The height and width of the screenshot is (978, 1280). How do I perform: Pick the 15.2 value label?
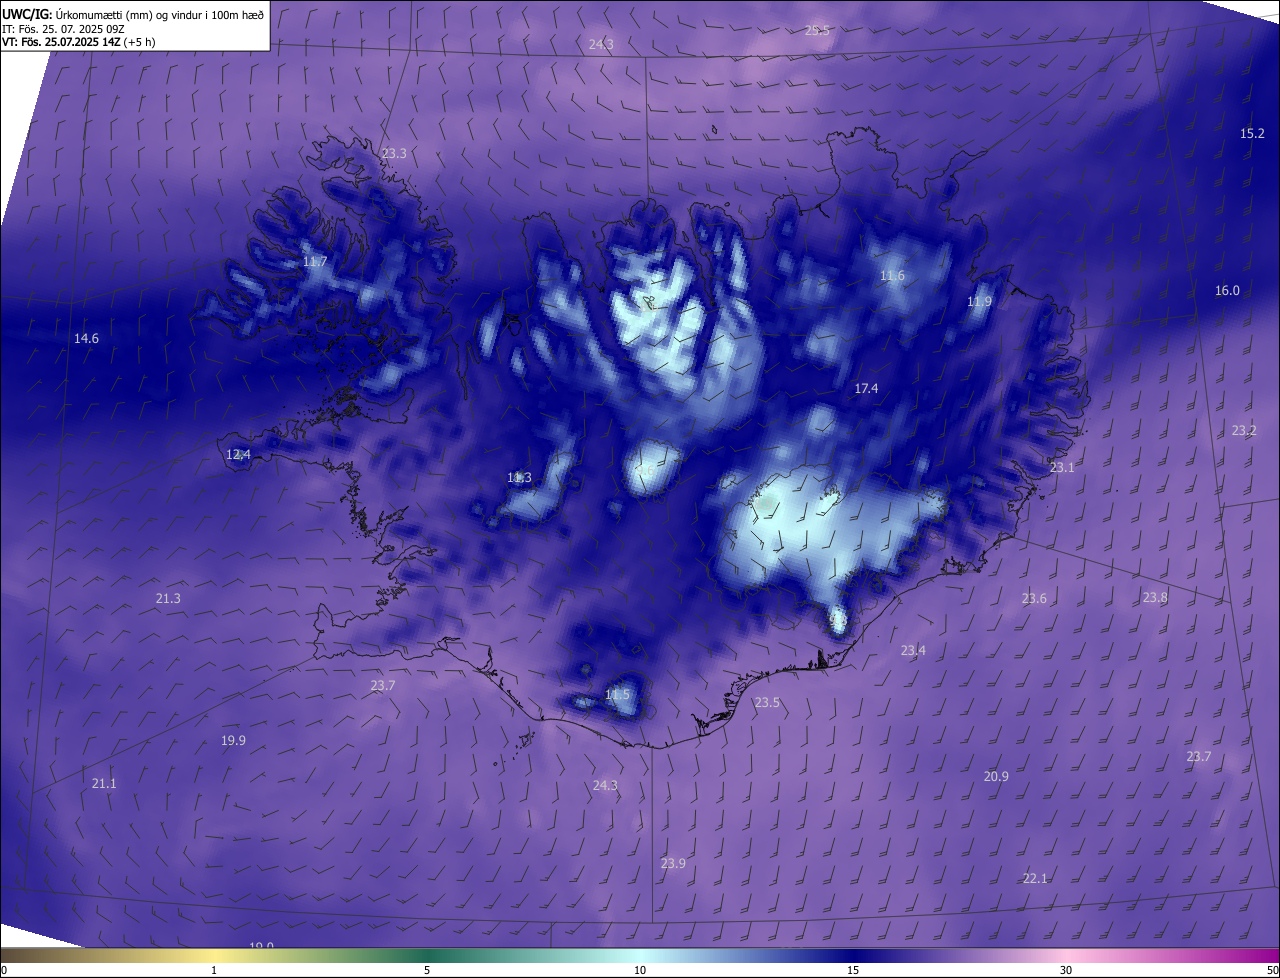point(1252,134)
